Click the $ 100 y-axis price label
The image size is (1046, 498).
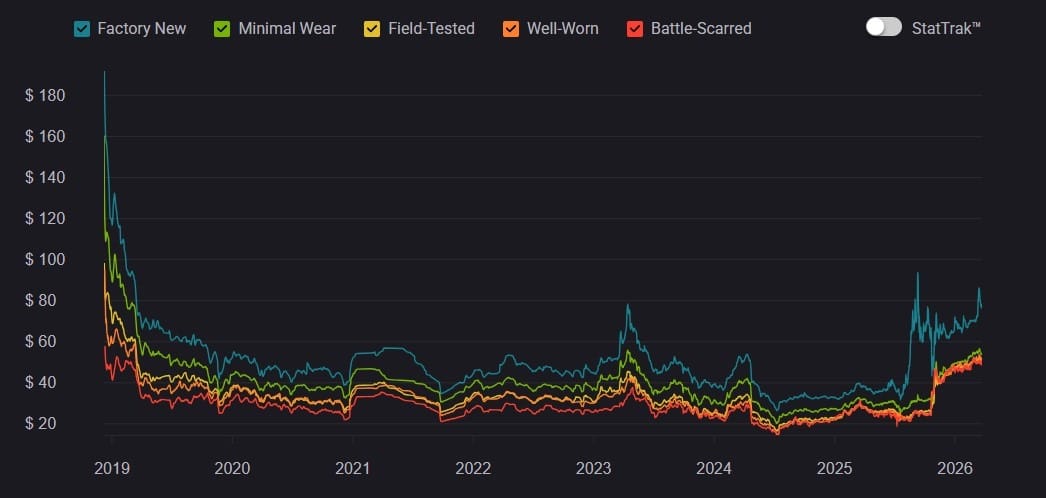pos(45,260)
